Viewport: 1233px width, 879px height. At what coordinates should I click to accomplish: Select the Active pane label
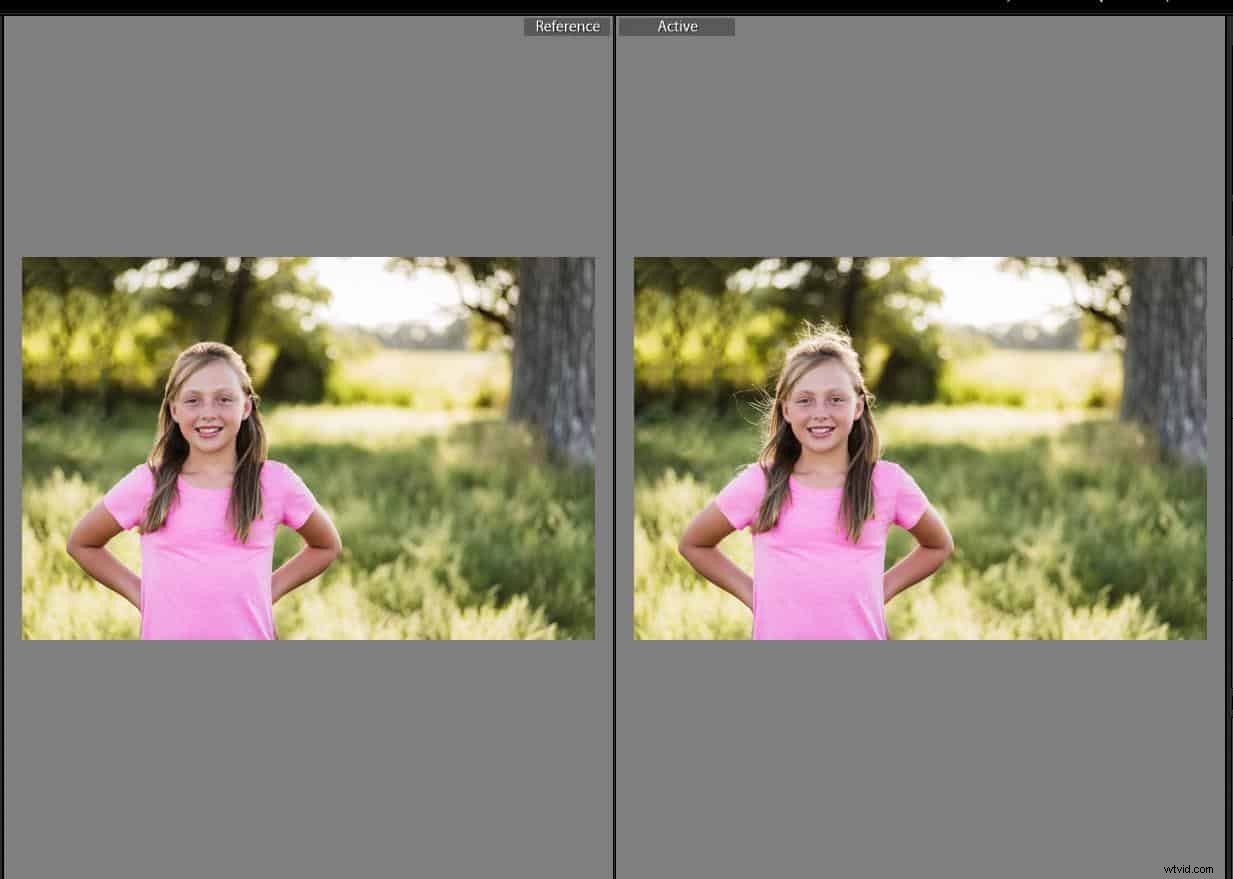[x=677, y=26]
